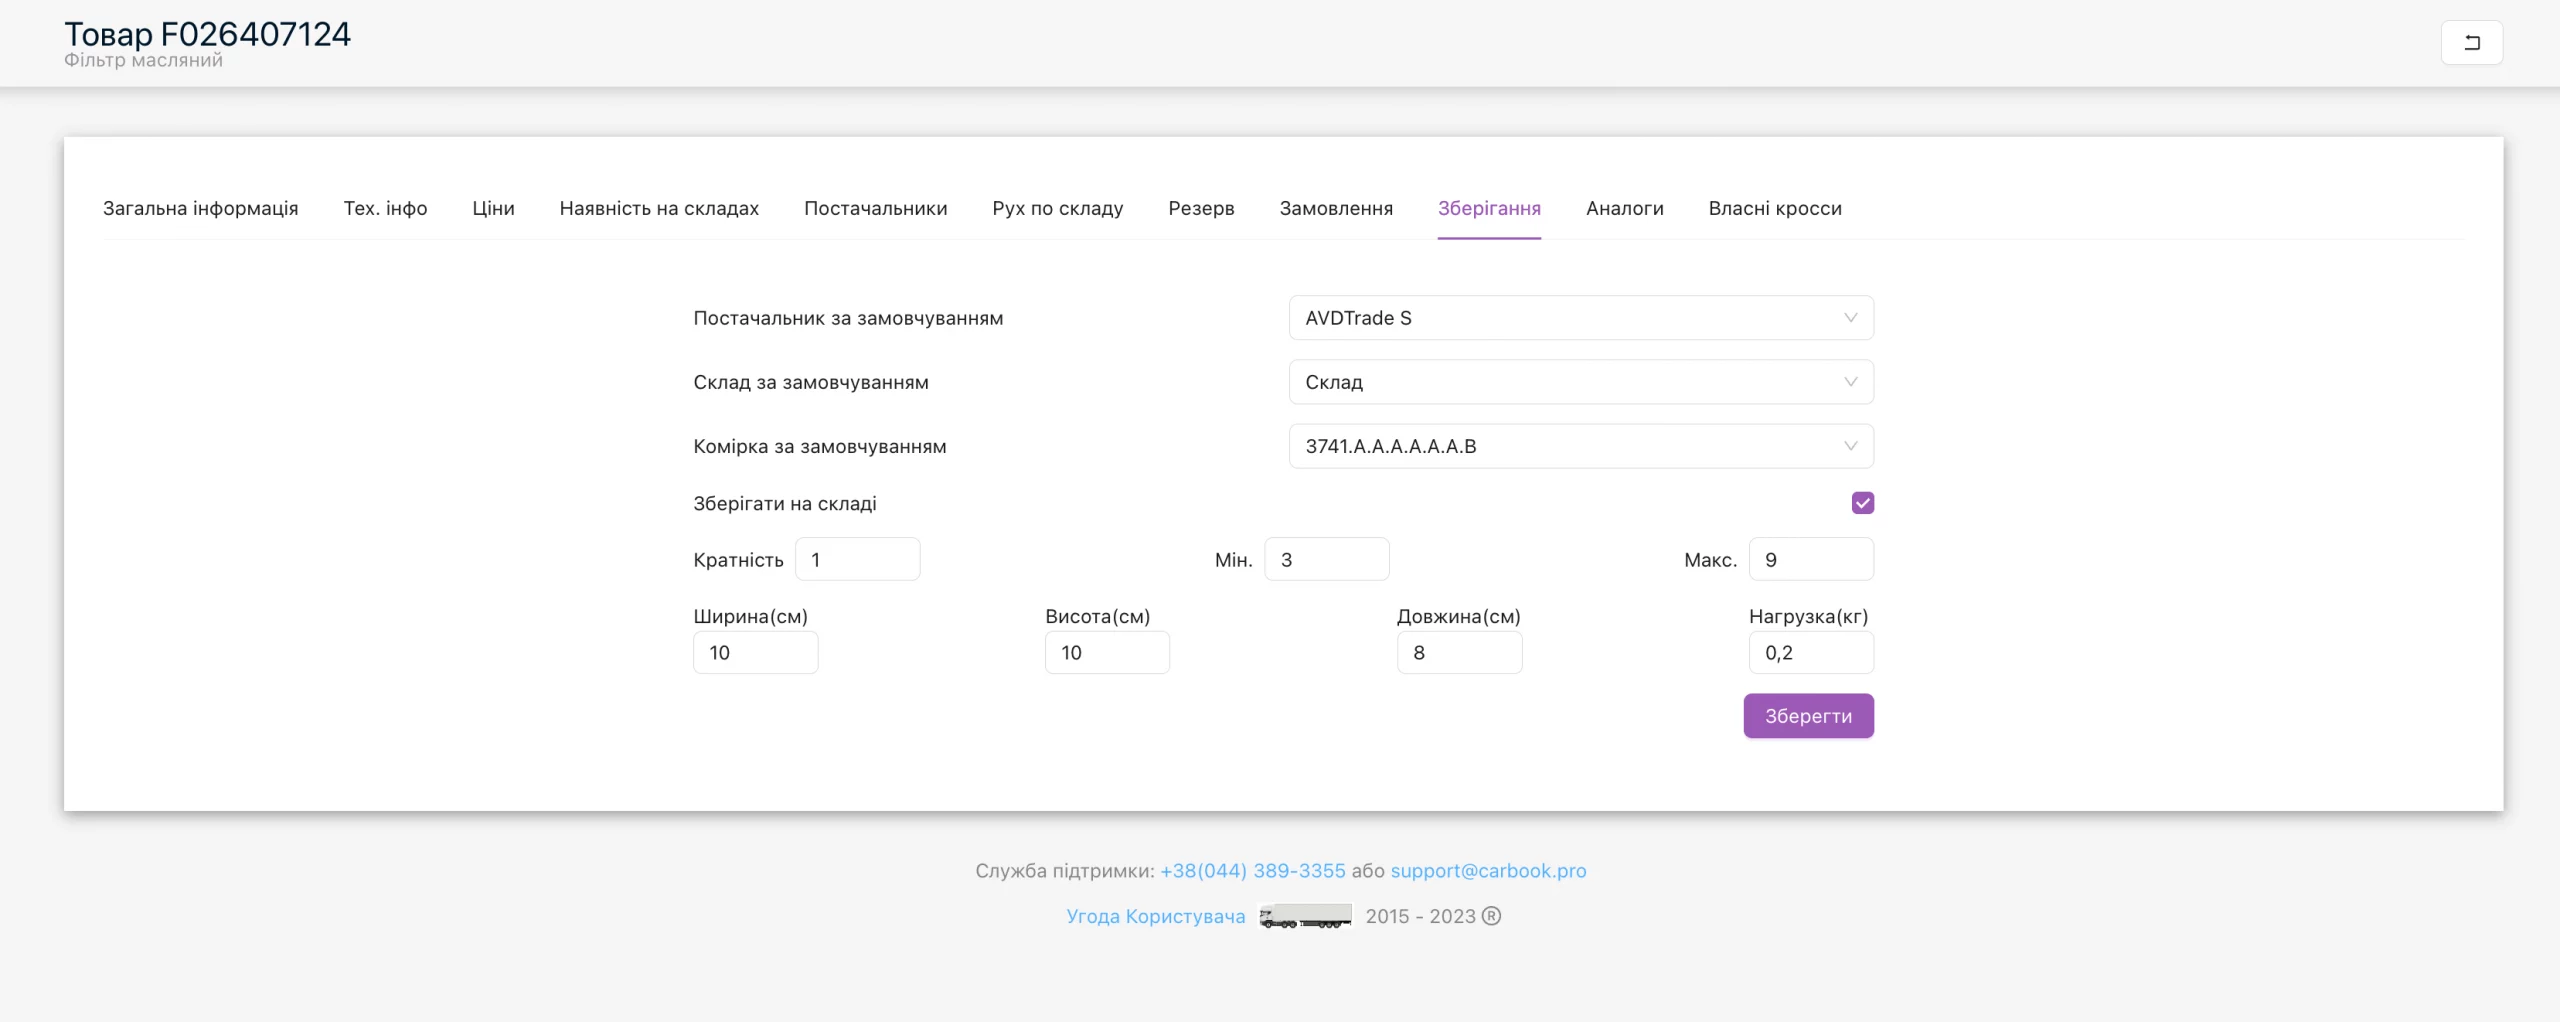
Task: Click the Зберегти button
Action: click(x=1808, y=716)
